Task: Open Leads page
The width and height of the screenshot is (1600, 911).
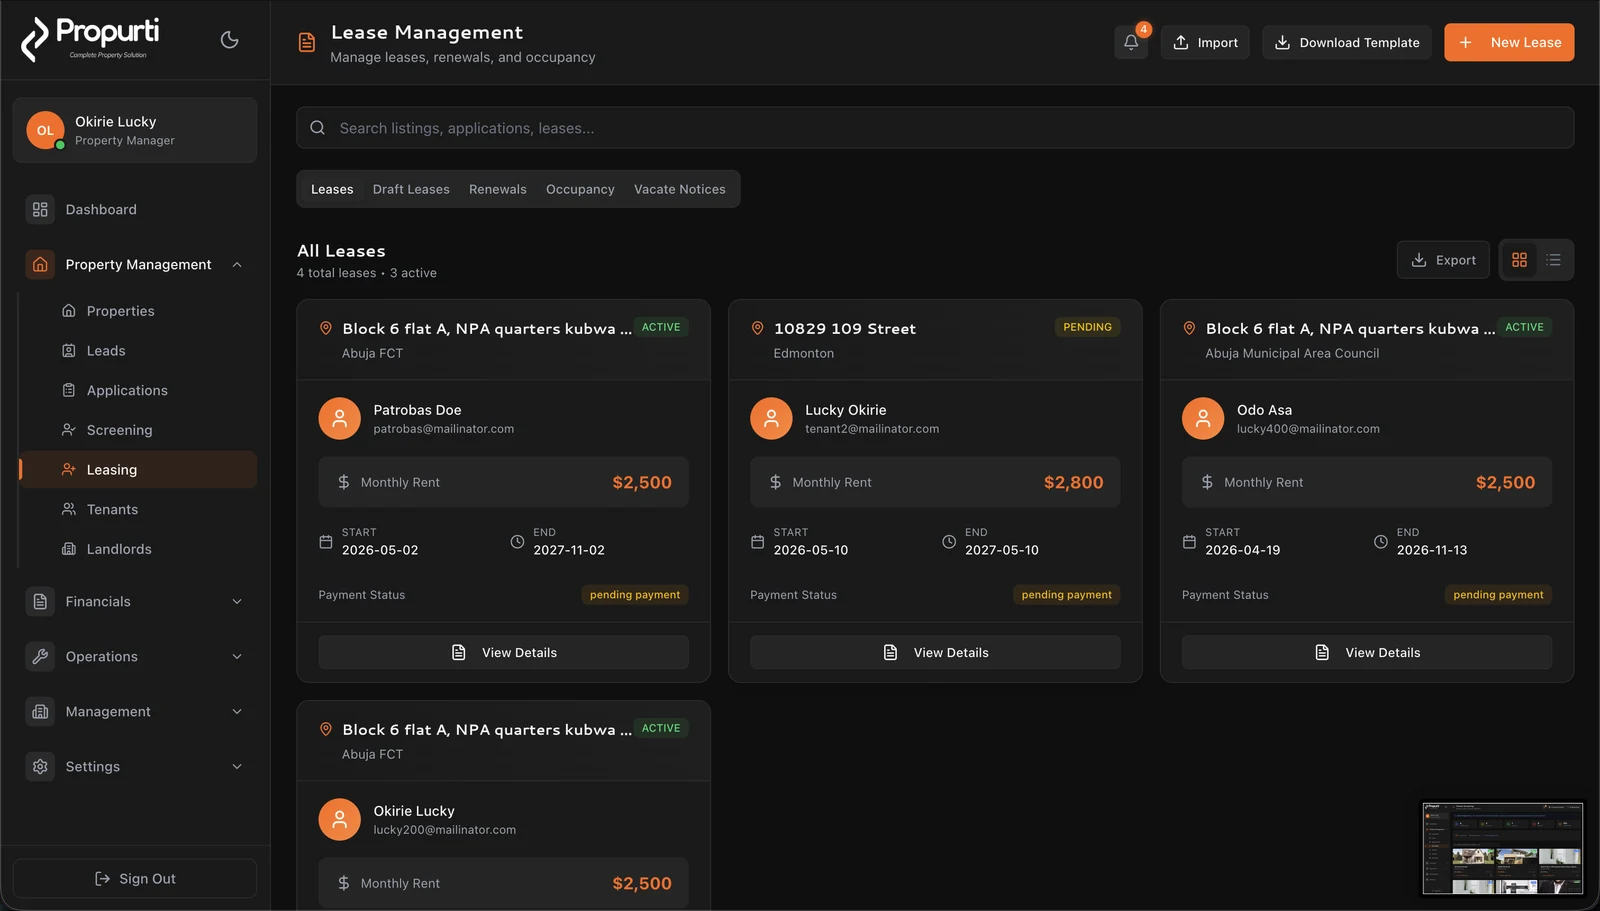Action: pyautogui.click(x=139, y=351)
